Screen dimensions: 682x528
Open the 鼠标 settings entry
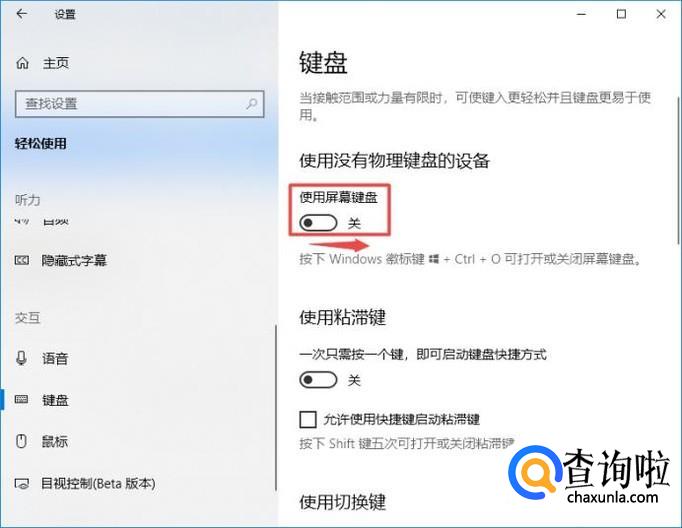[x=55, y=441]
